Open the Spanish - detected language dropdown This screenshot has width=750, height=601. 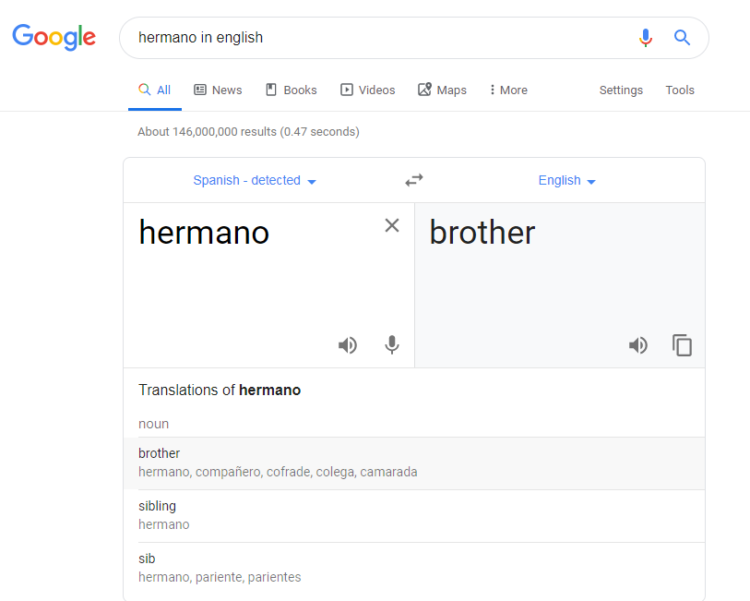pos(254,181)
